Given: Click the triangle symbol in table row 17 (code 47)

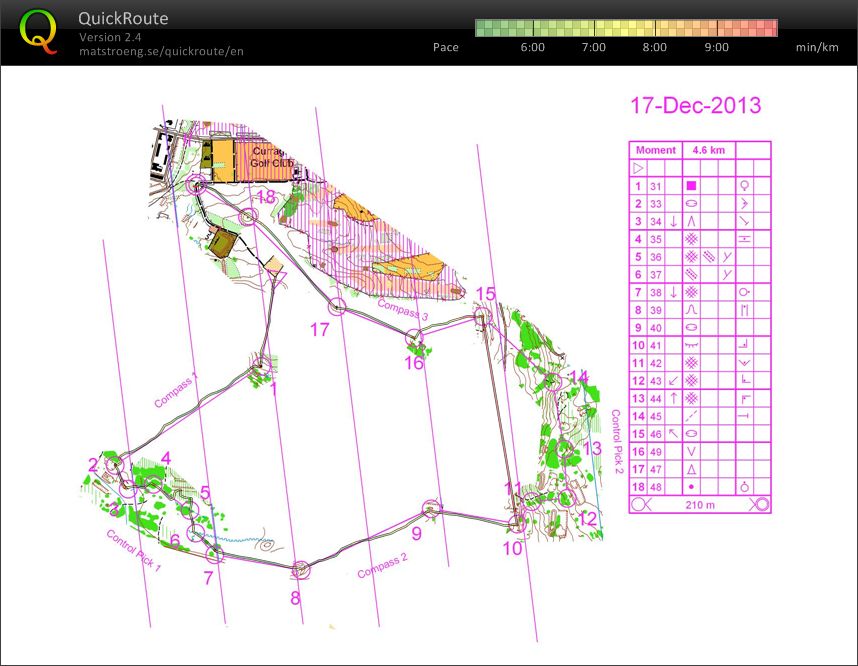Looking at the screenshot, I should (692, 469).
